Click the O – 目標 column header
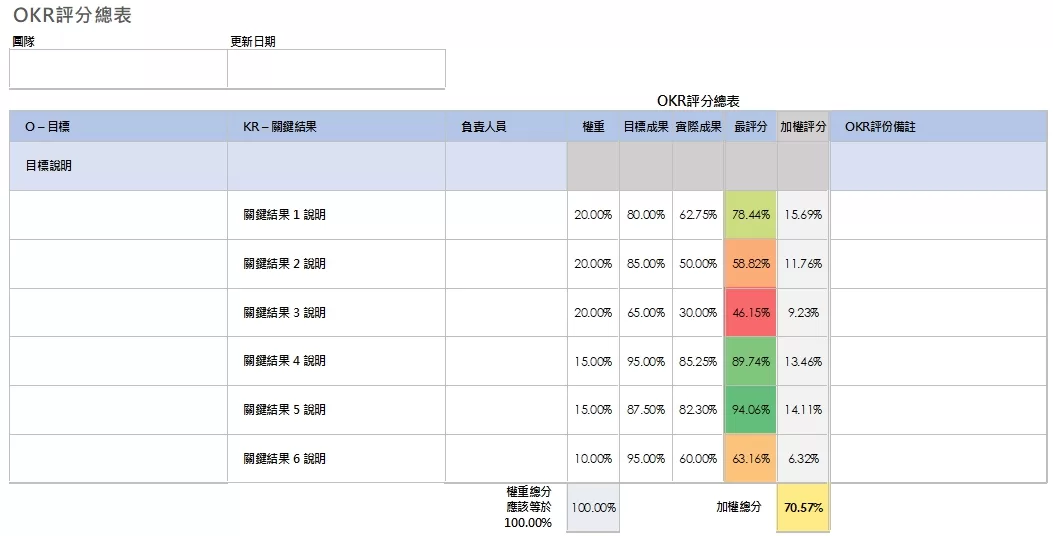The image size is (1053, 536). pos(118,127)
